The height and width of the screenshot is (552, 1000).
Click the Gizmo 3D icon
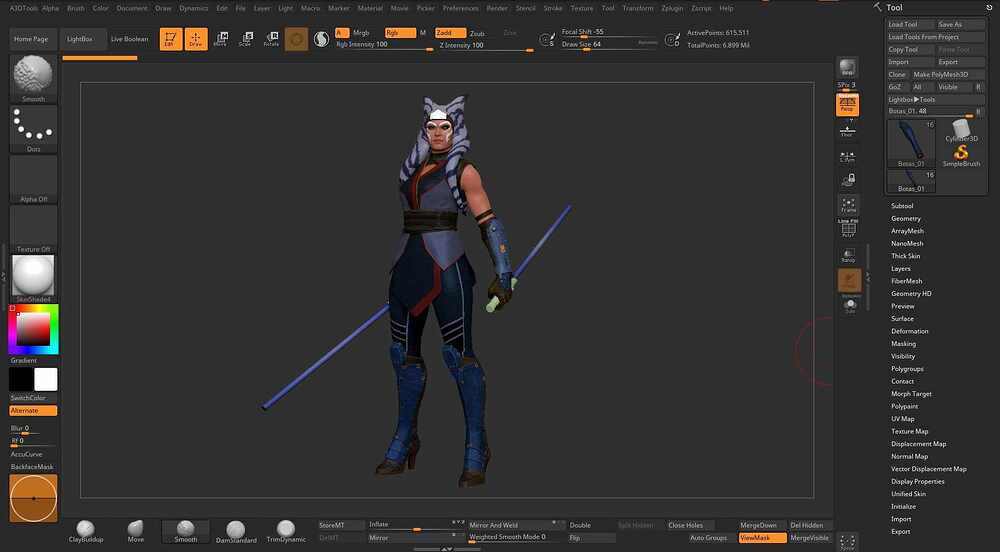coord(296,40)
